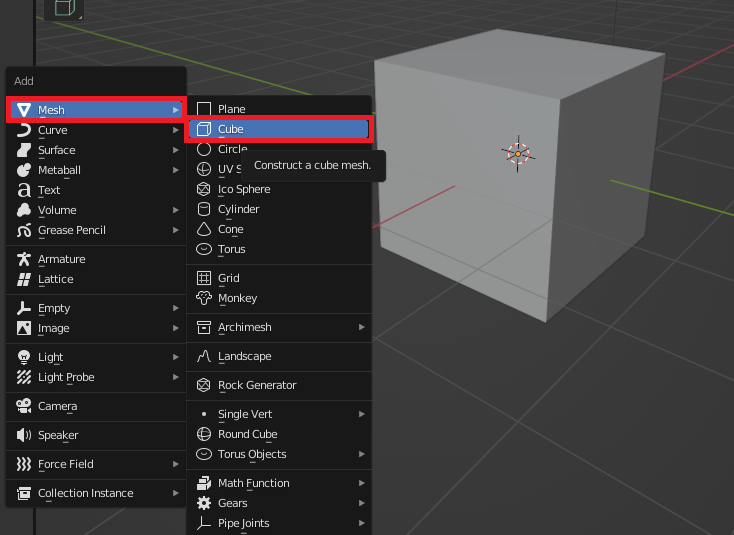Image resolution: width=734 pixels, height=535 pixels.
Task: Expand the Archimesh submenu
Action: (x=361, y=327)
